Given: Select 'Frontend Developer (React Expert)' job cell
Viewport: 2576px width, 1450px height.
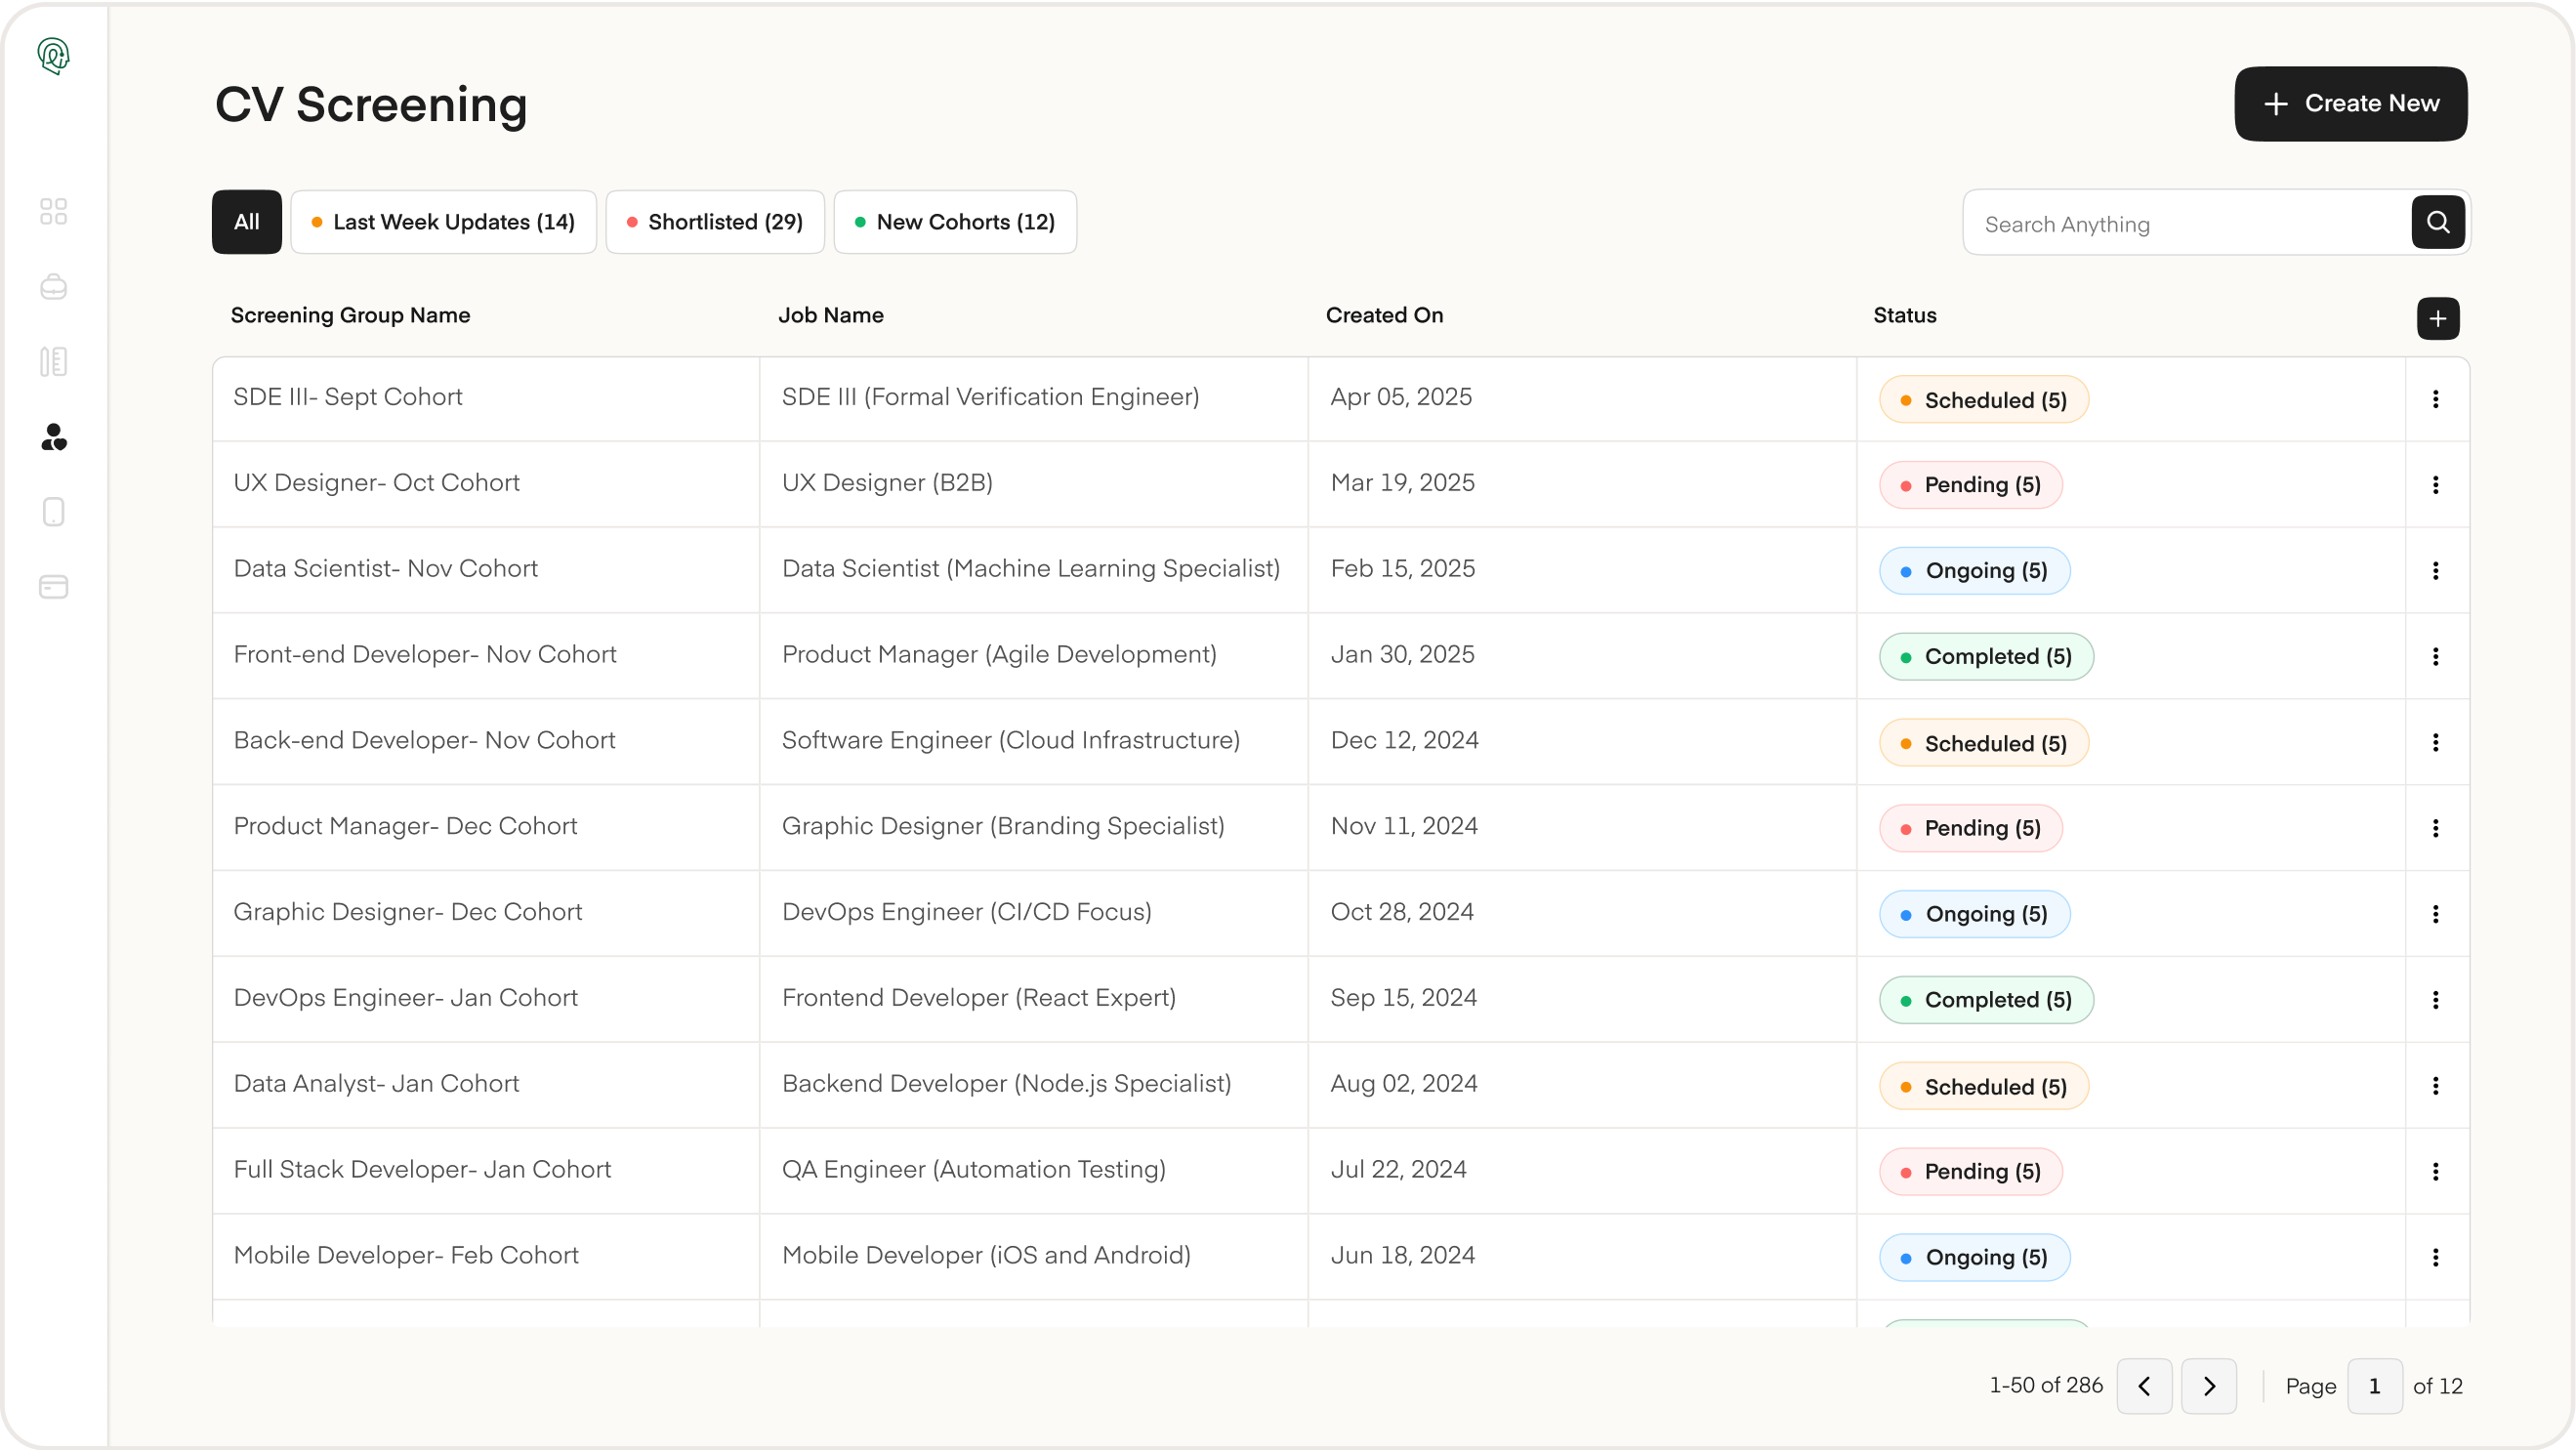Looking at the screenshot, I should click(979, 998).
